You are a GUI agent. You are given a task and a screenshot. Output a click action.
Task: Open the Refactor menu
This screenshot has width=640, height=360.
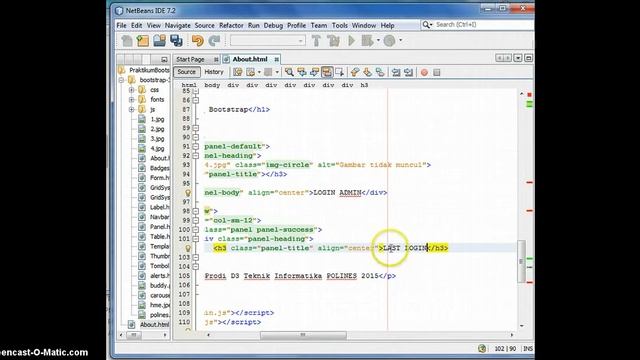(231, 25)
